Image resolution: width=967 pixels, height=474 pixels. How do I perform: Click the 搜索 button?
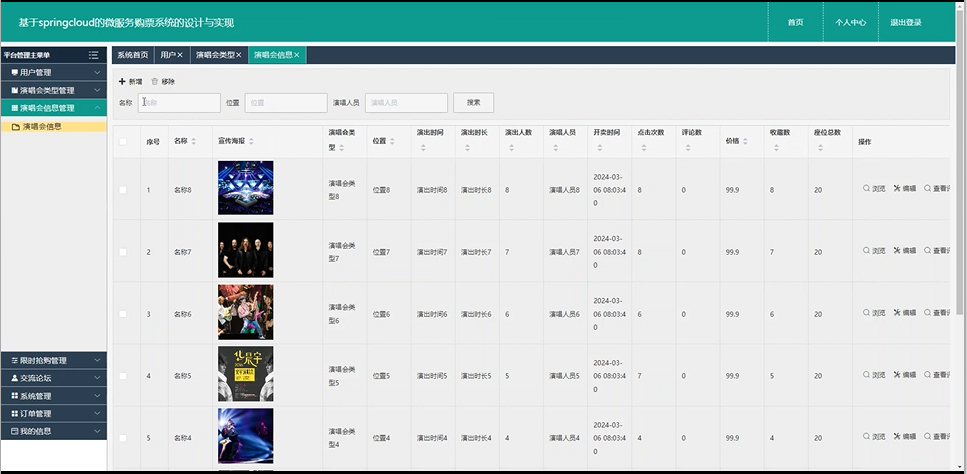(x=473, y=102)
